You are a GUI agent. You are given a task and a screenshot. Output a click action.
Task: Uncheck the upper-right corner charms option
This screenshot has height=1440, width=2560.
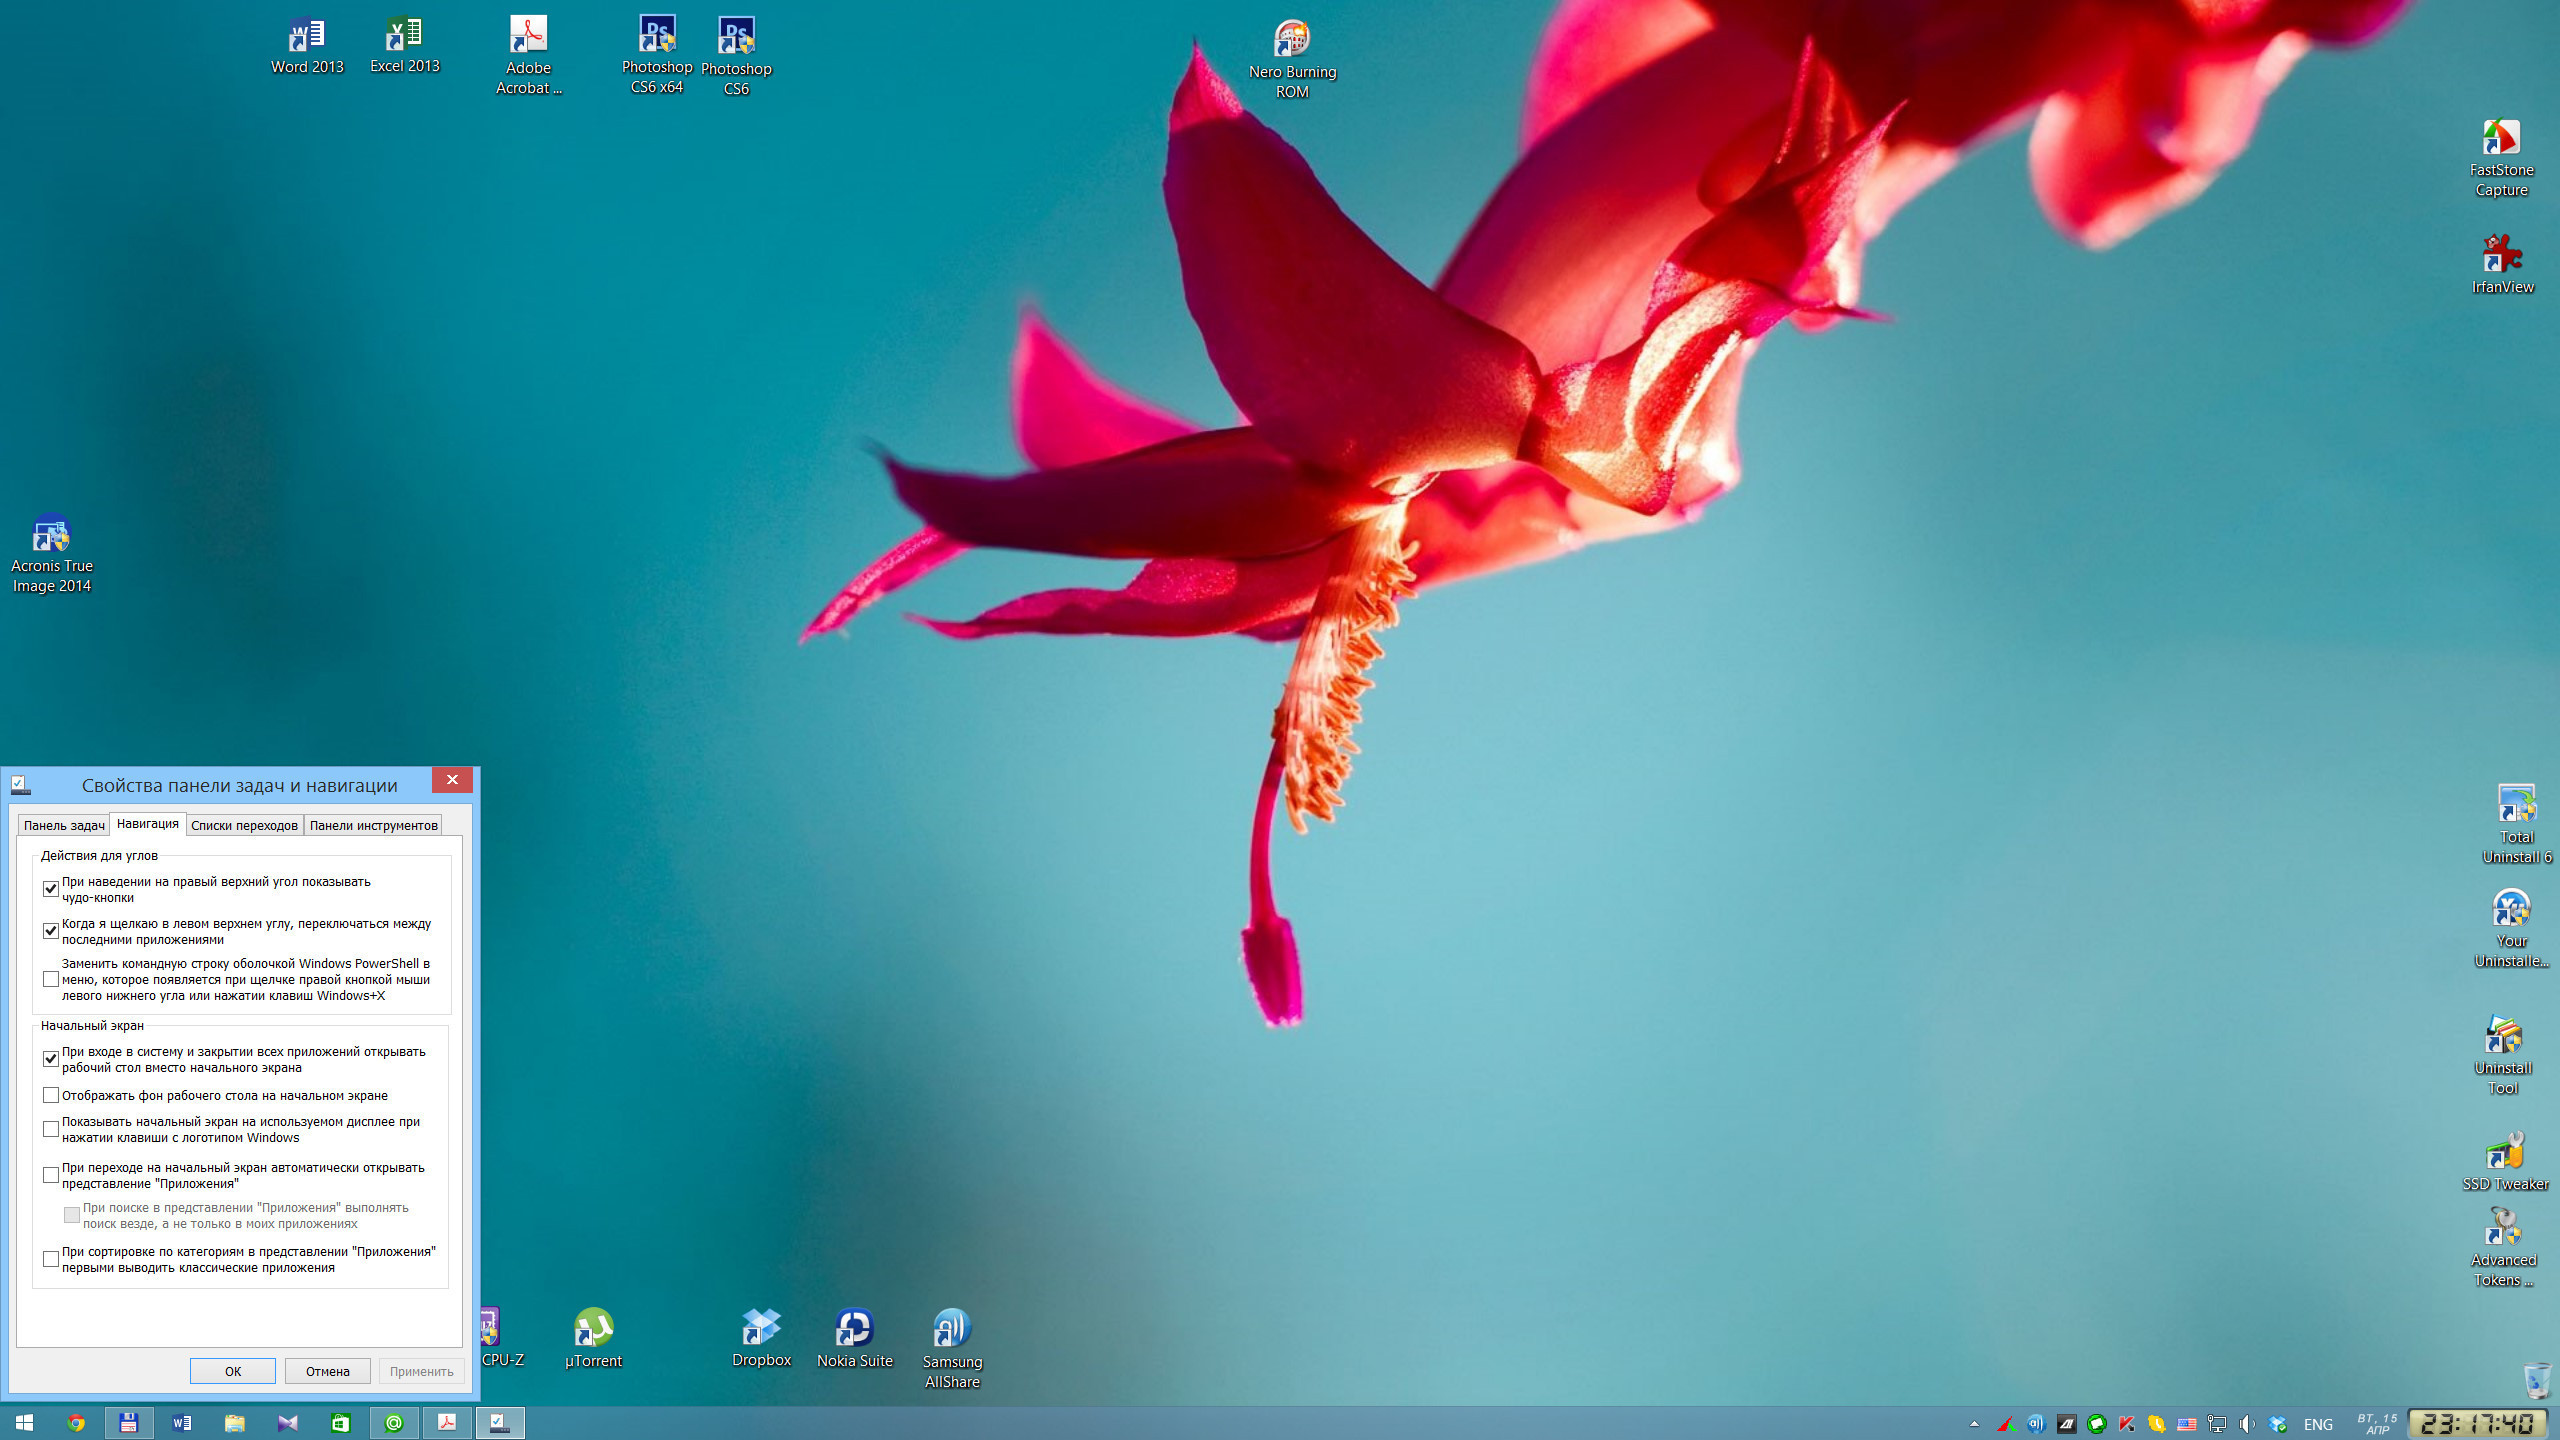pos(51,889)
